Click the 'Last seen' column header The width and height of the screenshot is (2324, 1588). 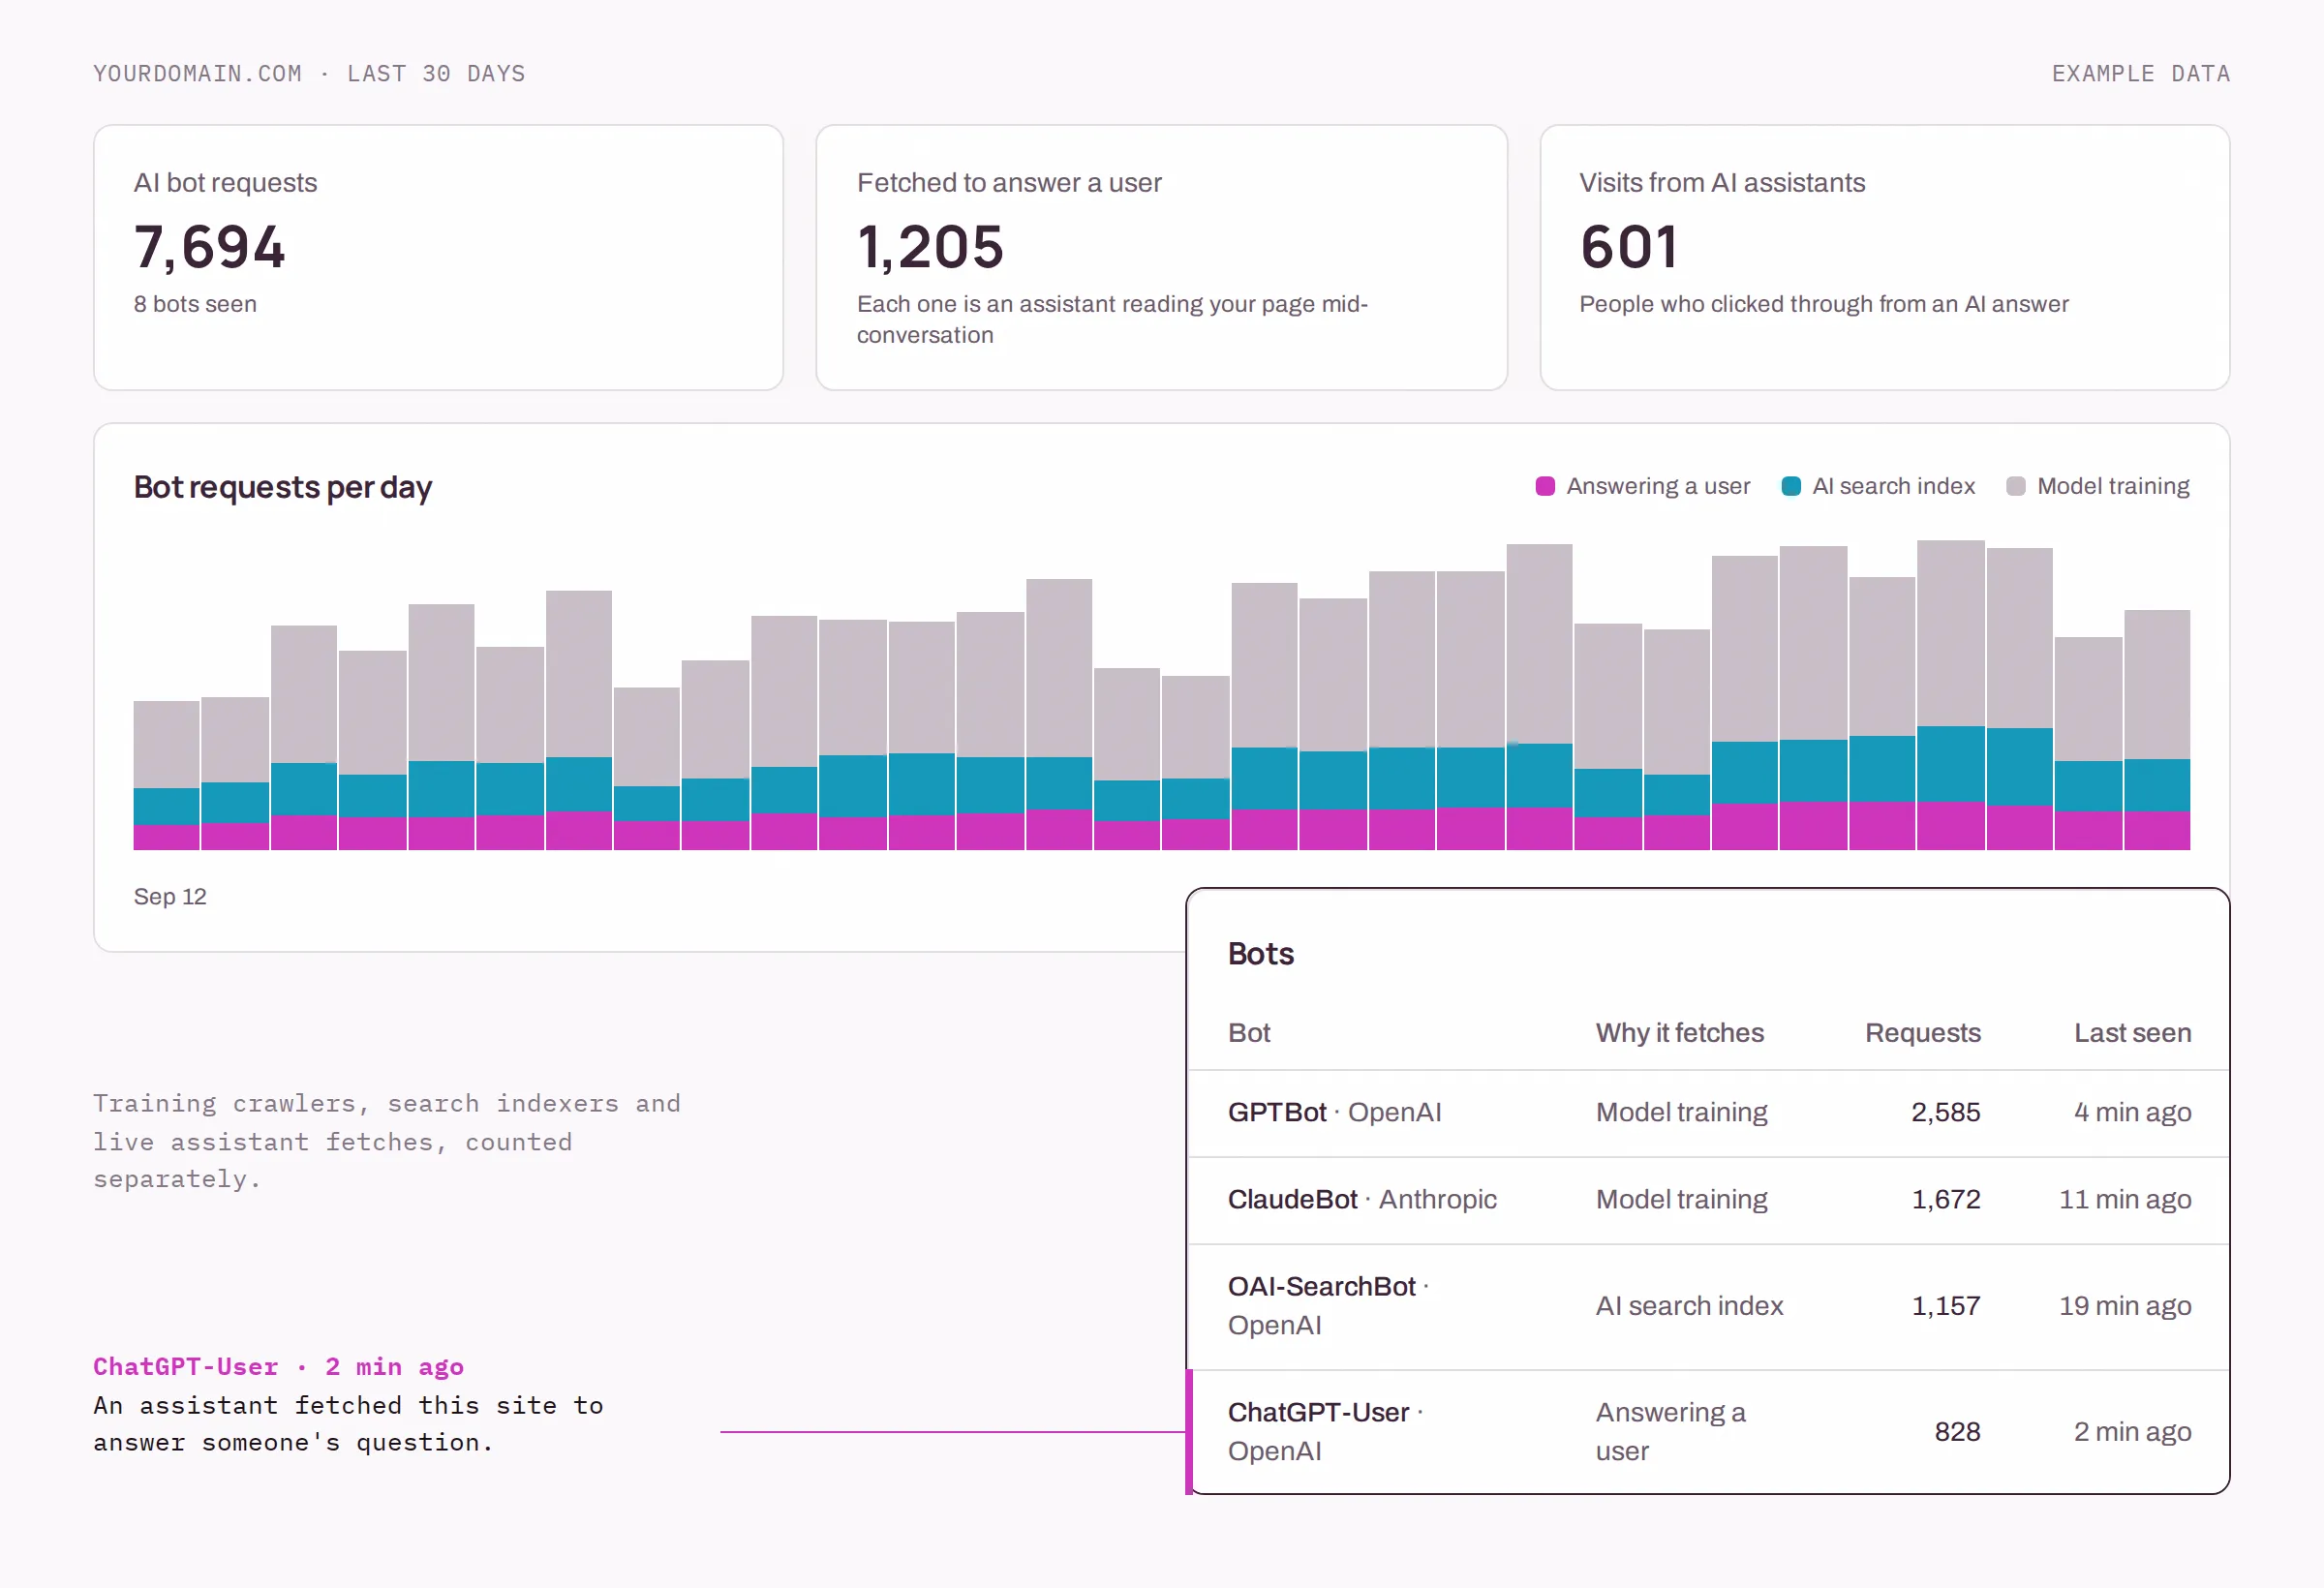[2132, 1033]
